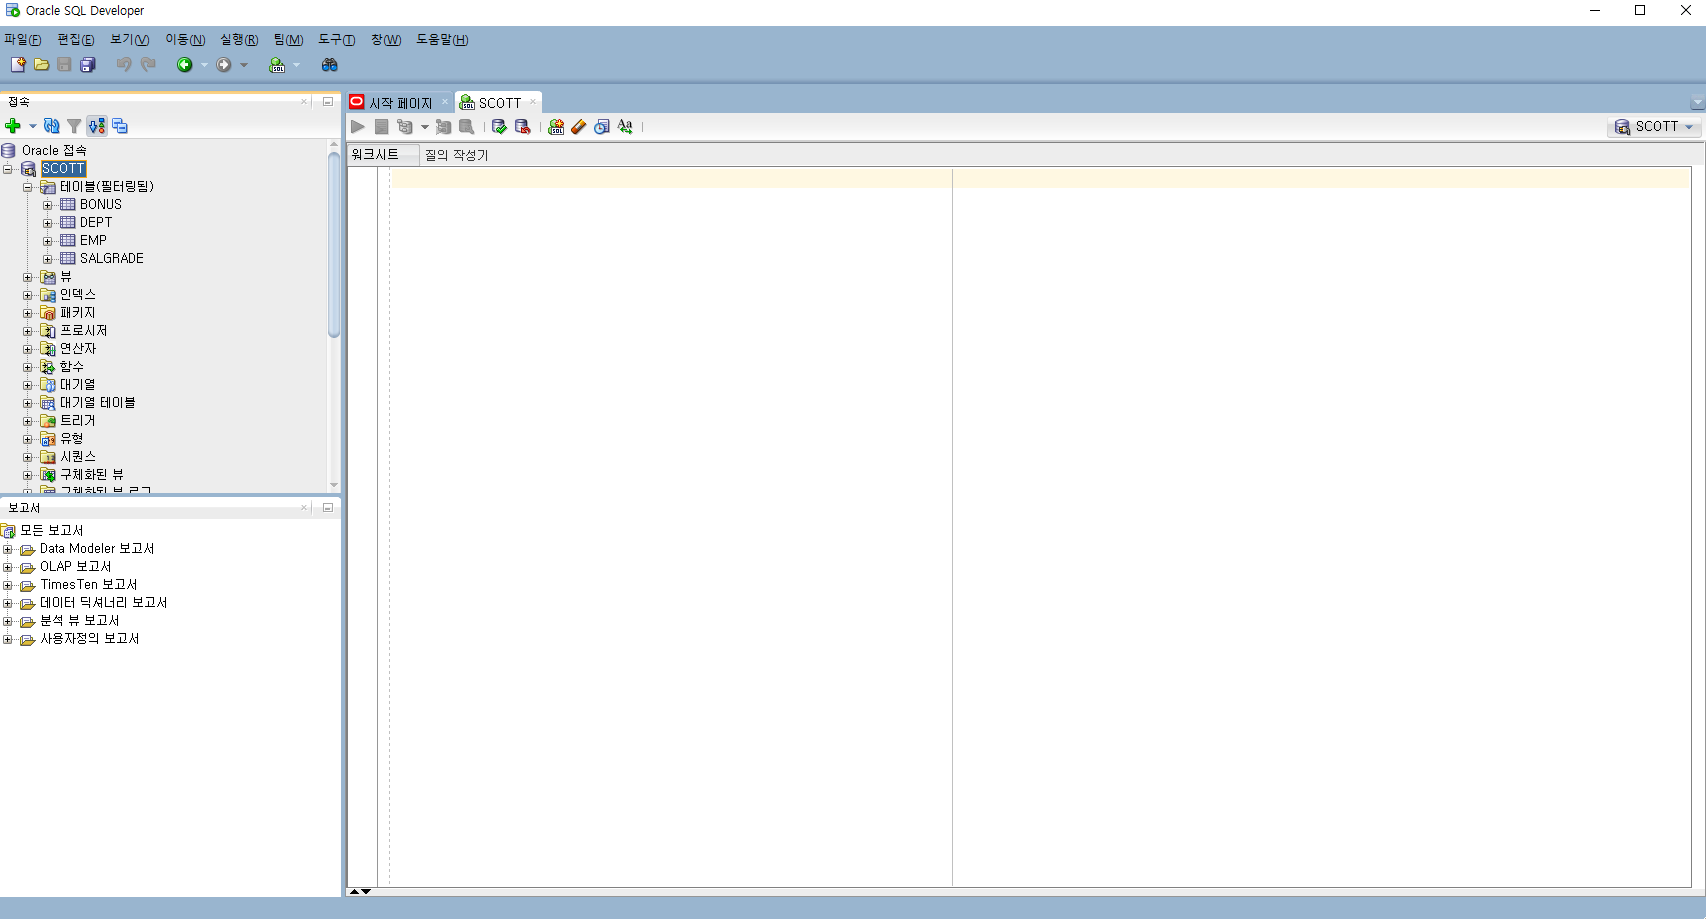Click the Redo arrow icon
The height and width of the screenshot is (919, 1706).
coord(148,65)
